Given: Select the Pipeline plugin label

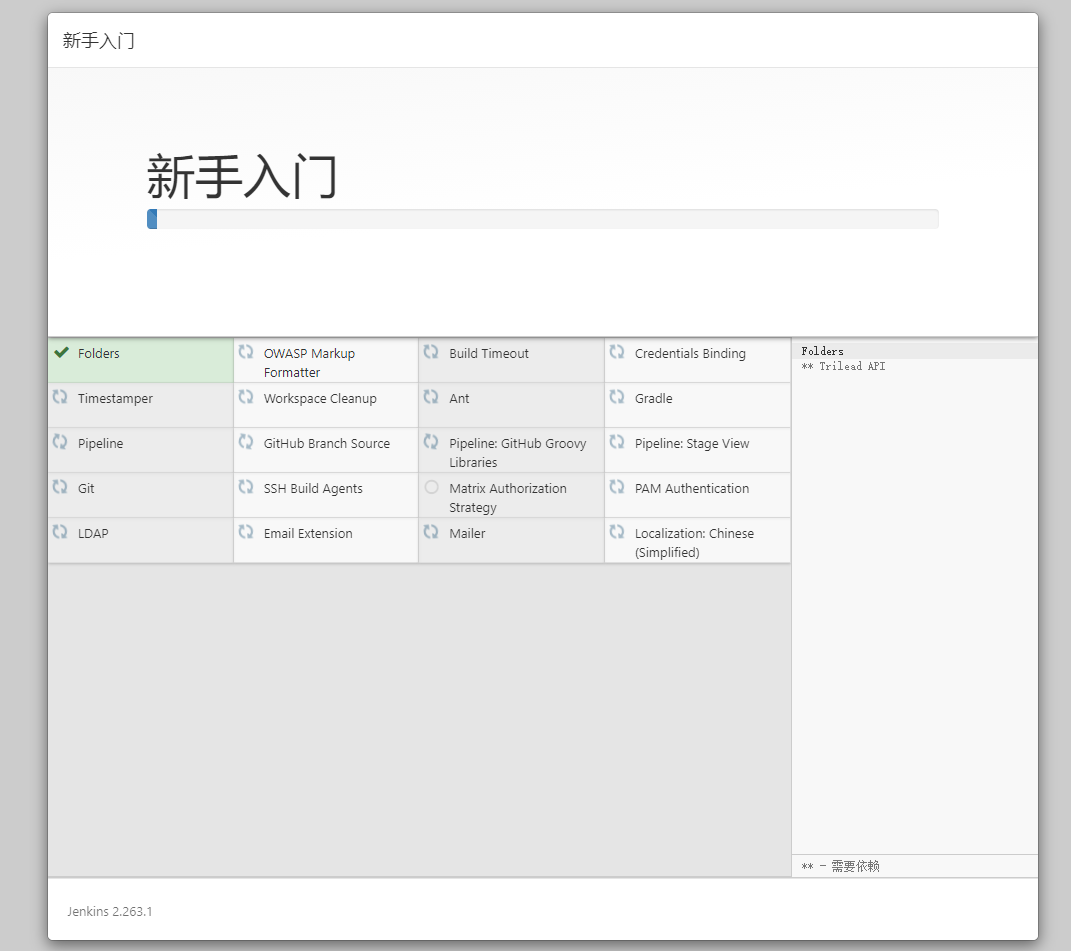Looking at the screenshot, I should point(100,443).
